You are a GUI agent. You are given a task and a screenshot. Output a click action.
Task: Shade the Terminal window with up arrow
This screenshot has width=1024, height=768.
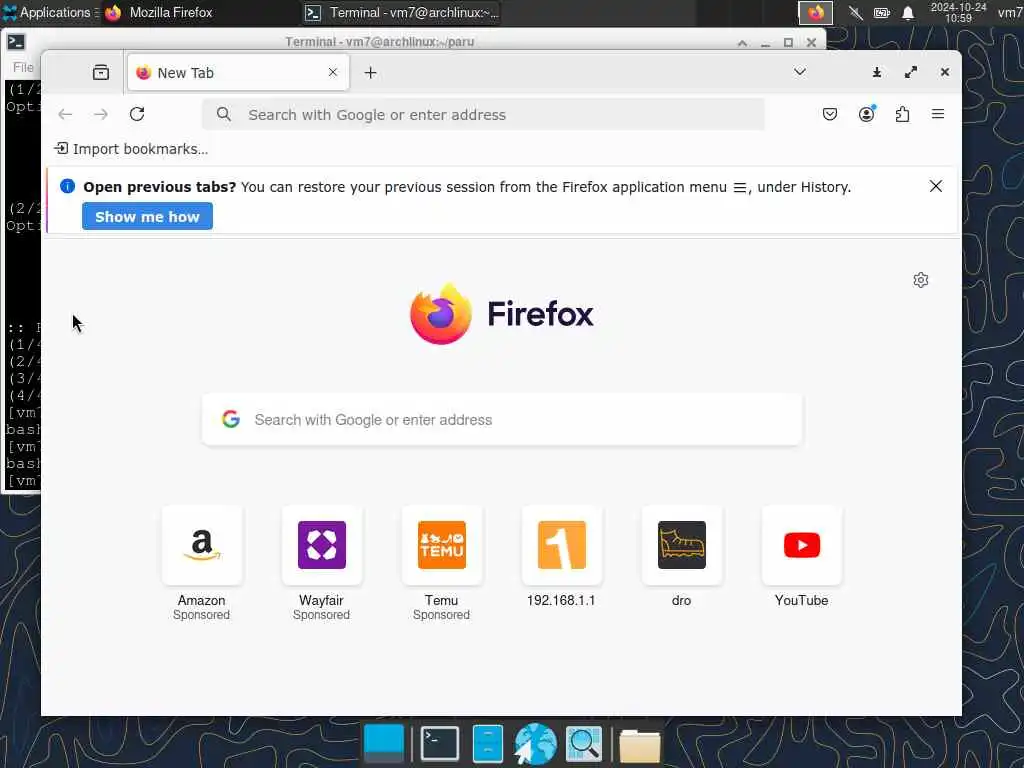[x=742, y=42]
